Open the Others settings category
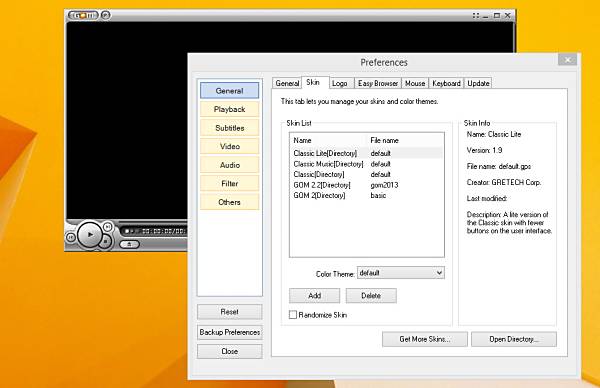The width and height of the screenshot is (600, 388). (x=230, y=202)
